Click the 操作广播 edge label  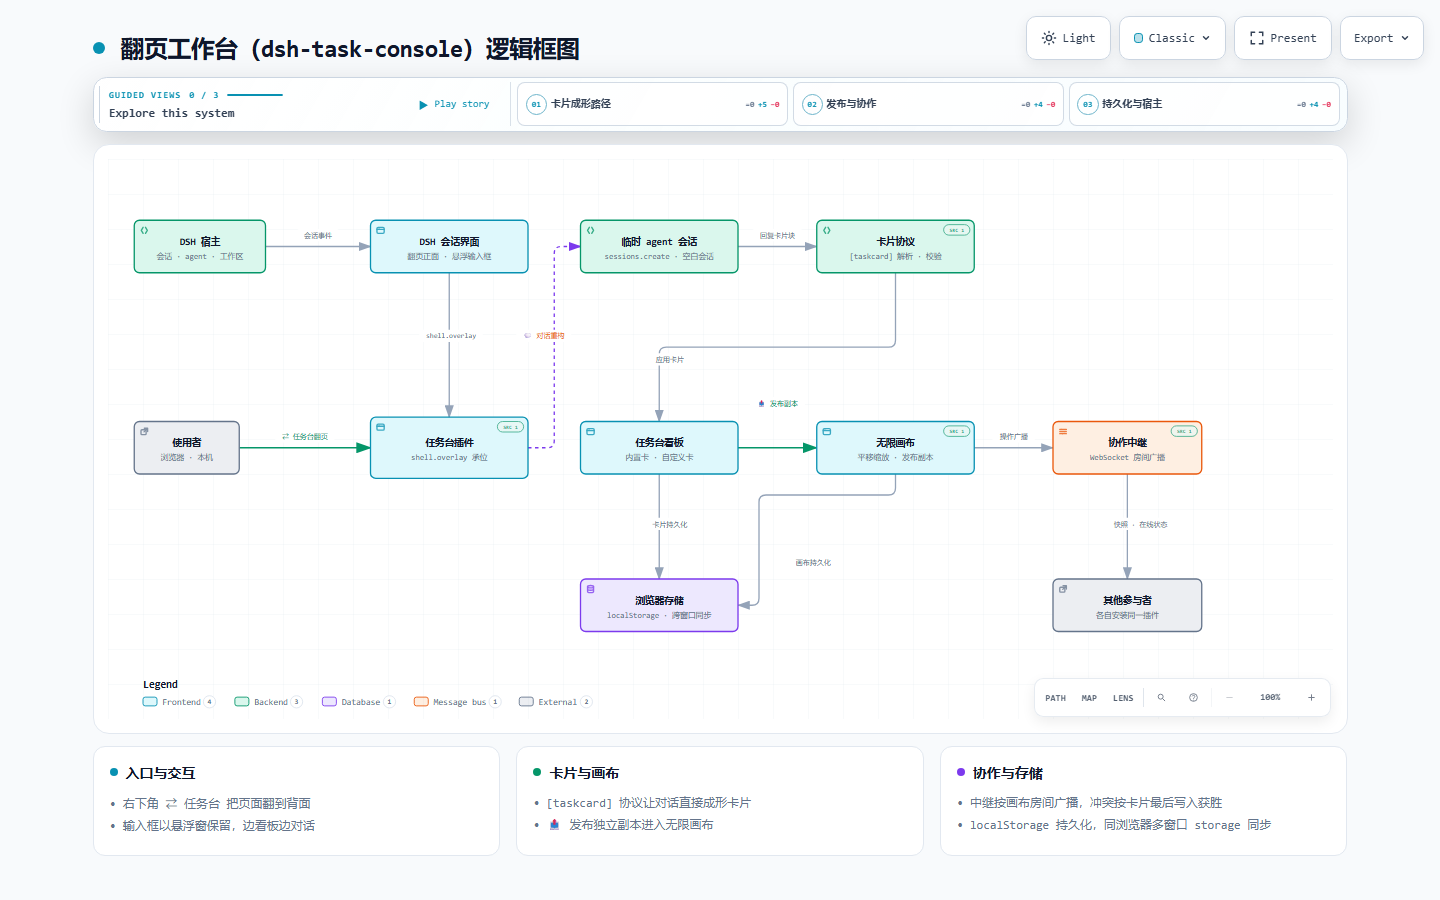(1014, 437)
